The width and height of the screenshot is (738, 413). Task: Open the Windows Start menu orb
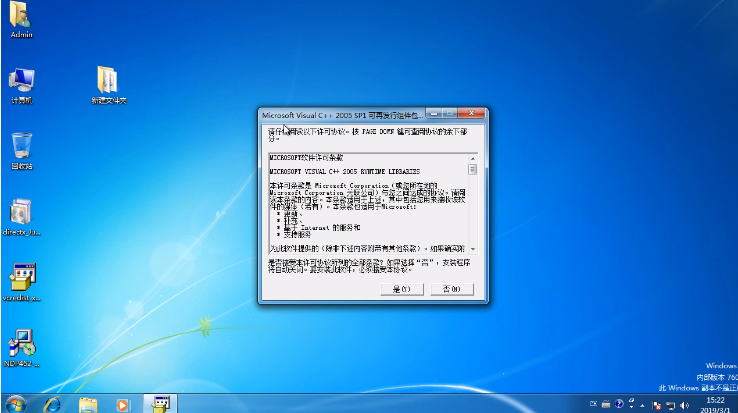pyautogui.click(x=17, y=403)
